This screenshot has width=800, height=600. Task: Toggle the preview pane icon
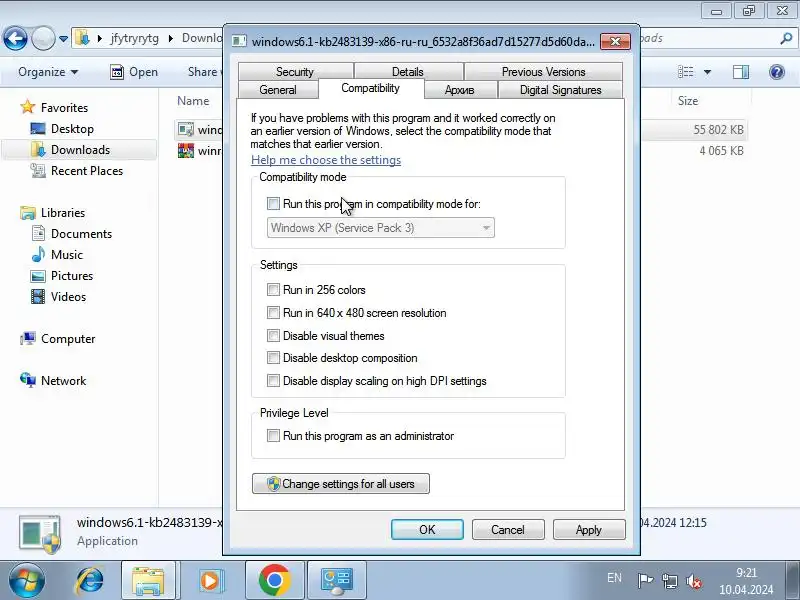pyautogui.click(x=741, y=72)
